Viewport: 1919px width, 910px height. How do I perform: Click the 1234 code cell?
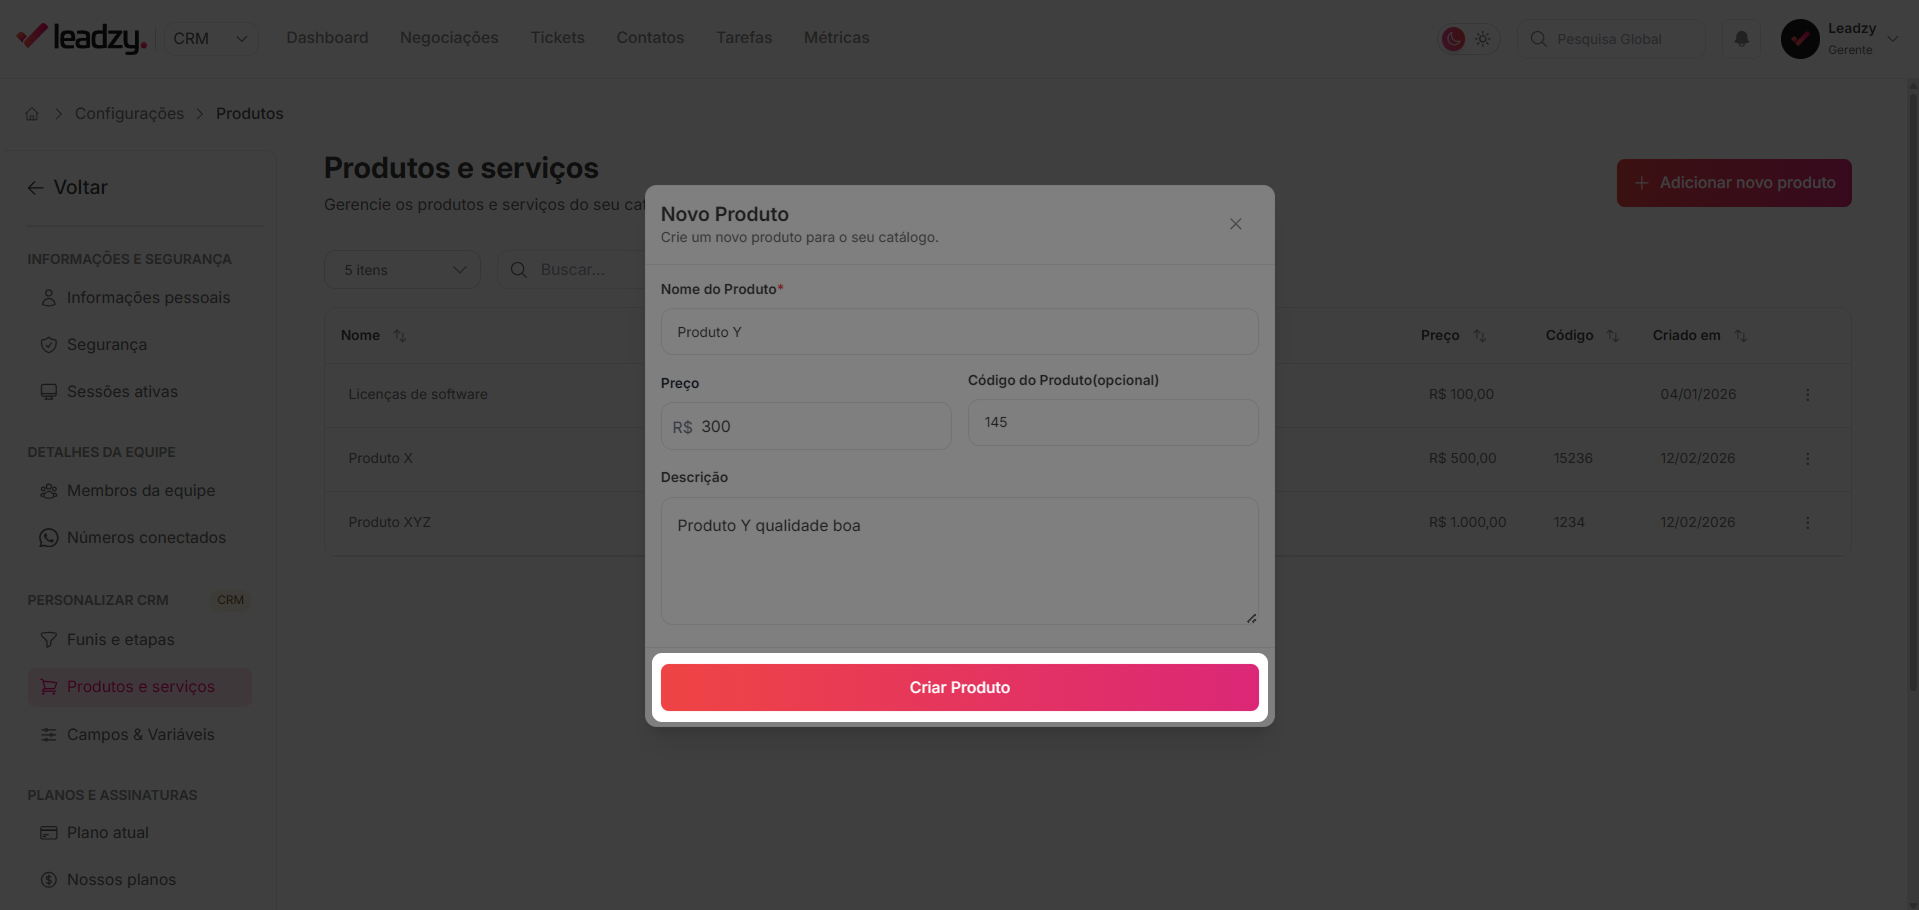(x=1569, y=523)
